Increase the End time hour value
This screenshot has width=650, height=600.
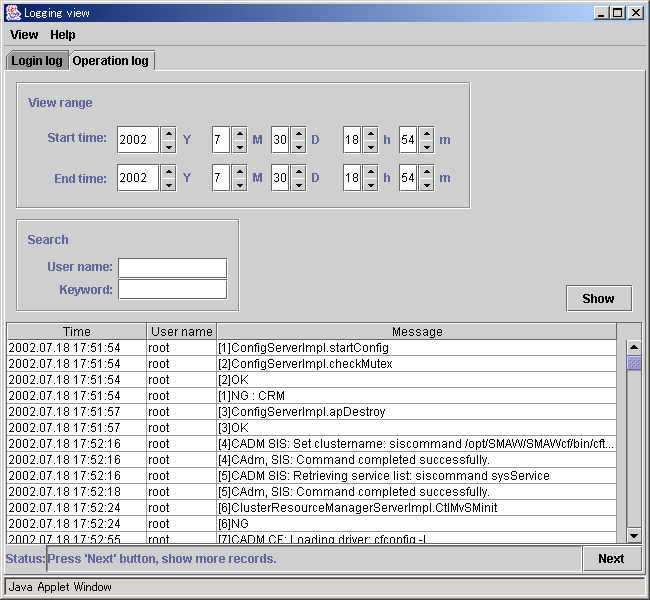[370, 172]
